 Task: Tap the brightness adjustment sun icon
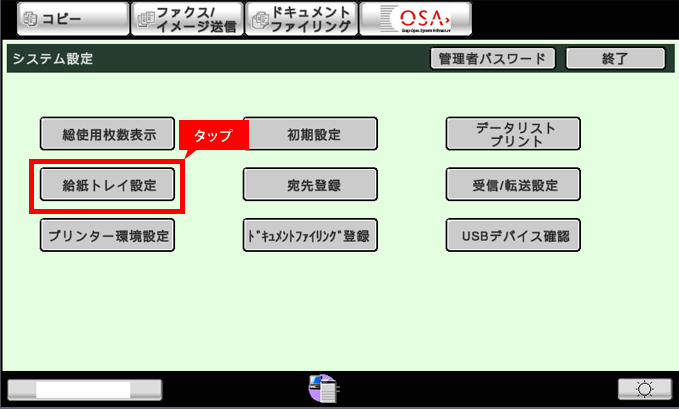pyautogui.click(x=644, y=389)
